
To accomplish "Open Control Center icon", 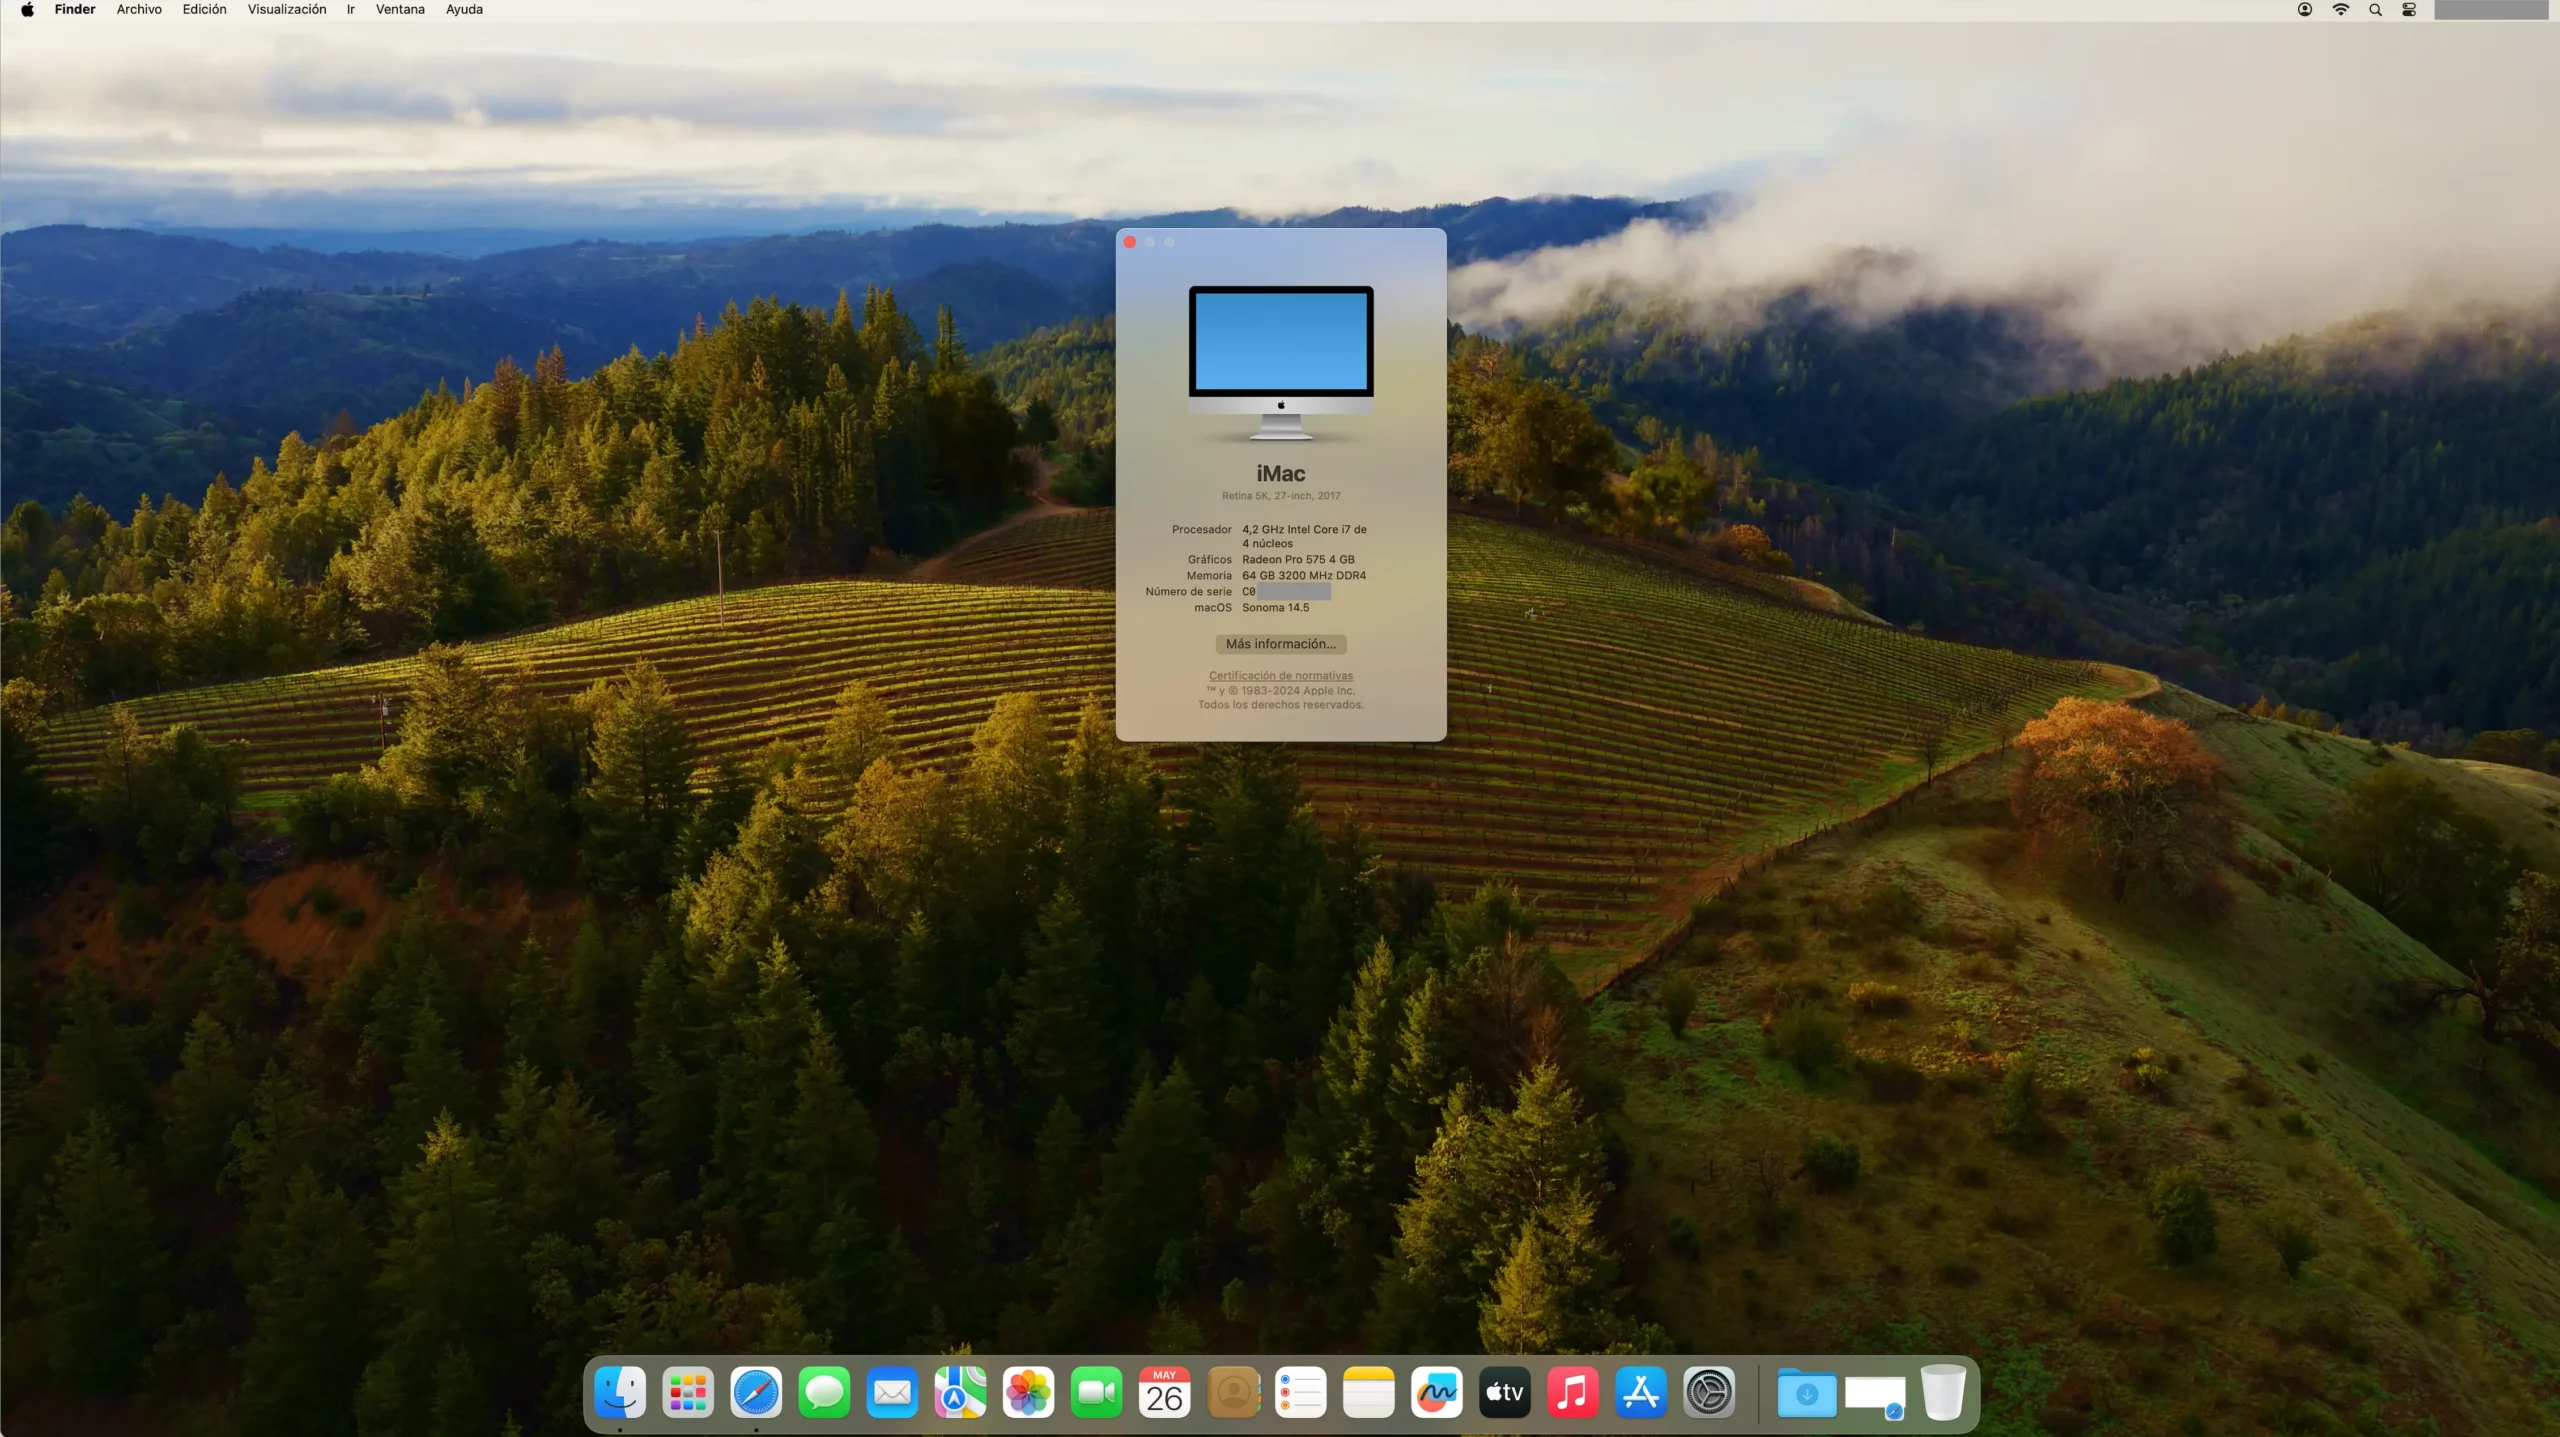I will click(x=2409, y=10).
